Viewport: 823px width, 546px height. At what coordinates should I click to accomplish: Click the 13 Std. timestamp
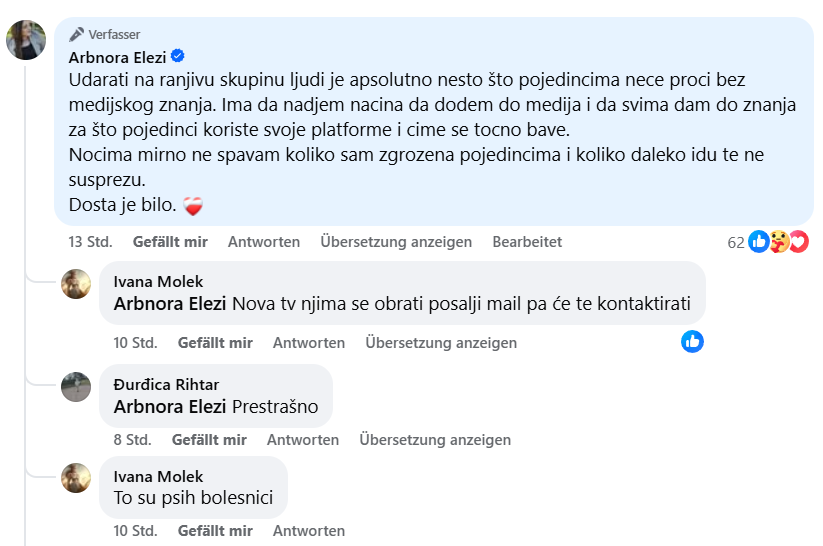click(90, 242)
